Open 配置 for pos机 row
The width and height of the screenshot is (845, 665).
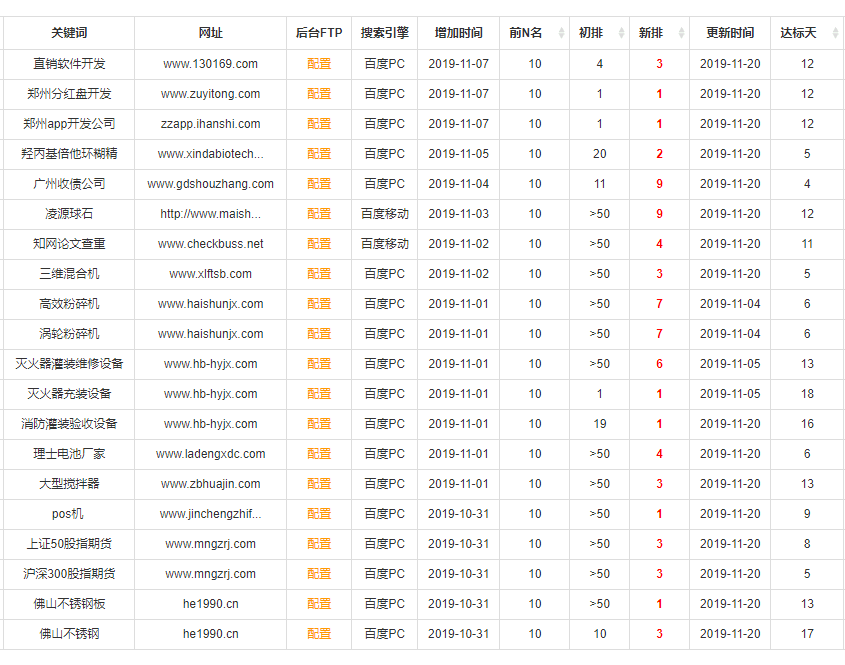tap(319, 514)
